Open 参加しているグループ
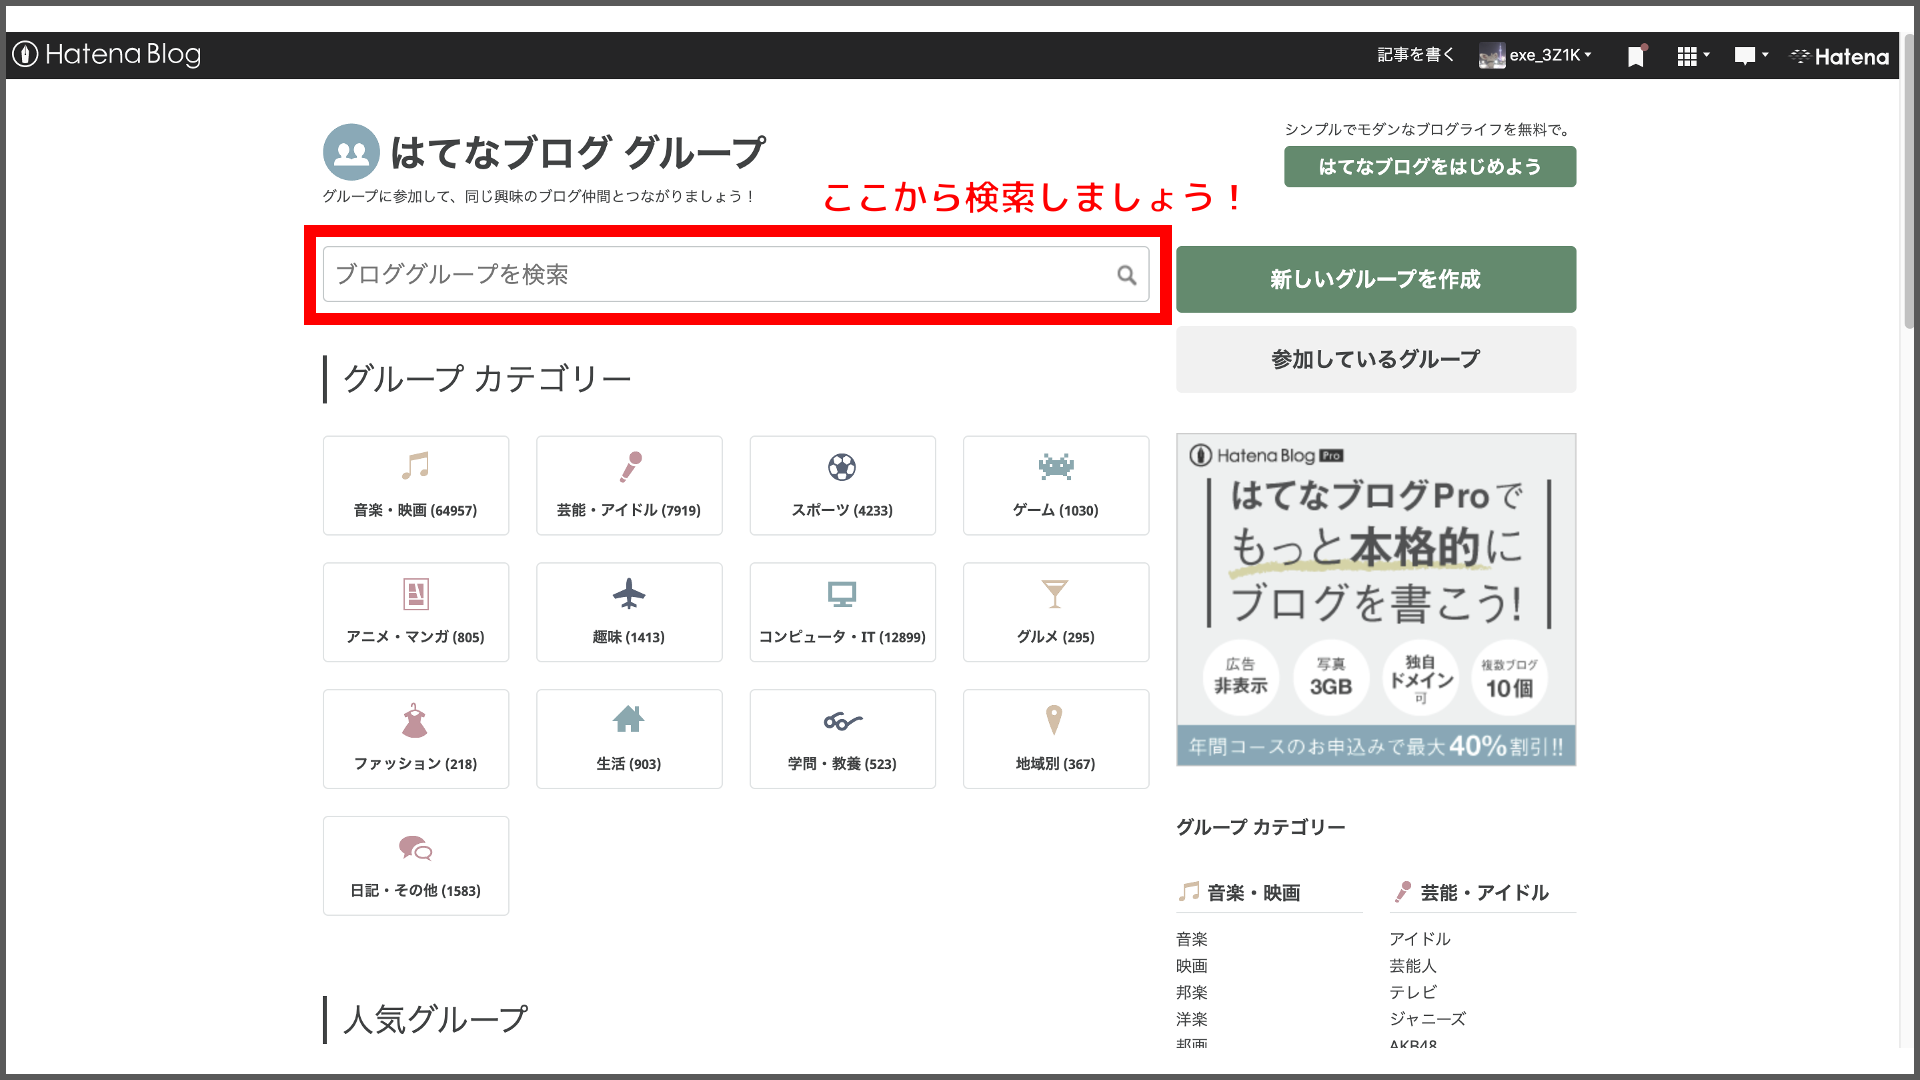1920x1080 pixels. pos(1376,359)
